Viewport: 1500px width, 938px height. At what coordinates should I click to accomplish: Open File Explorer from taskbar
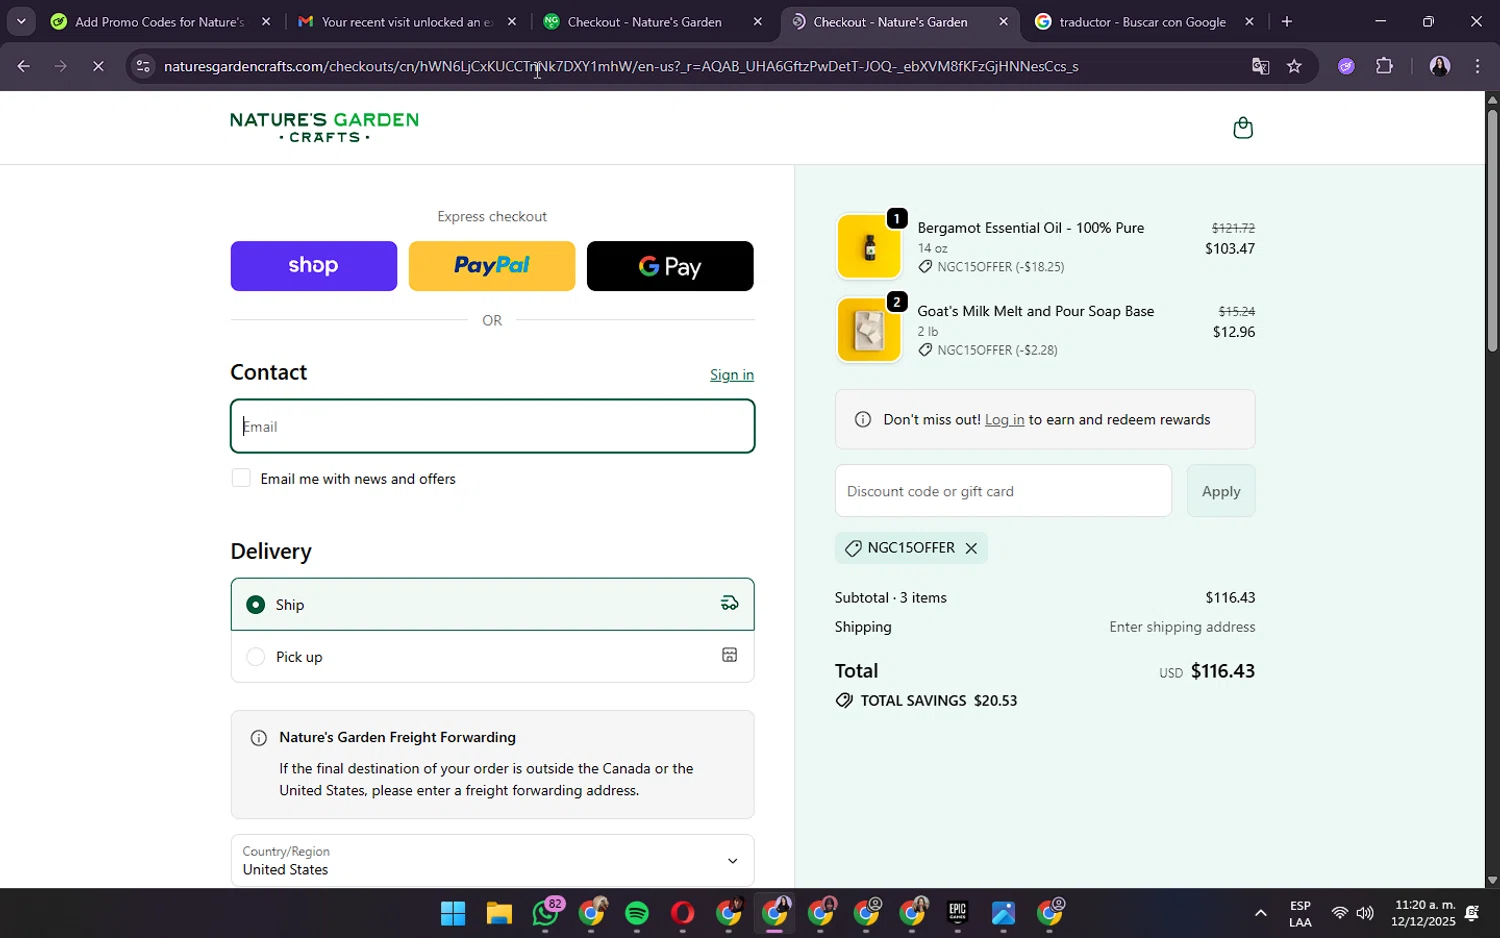[499, 913]
